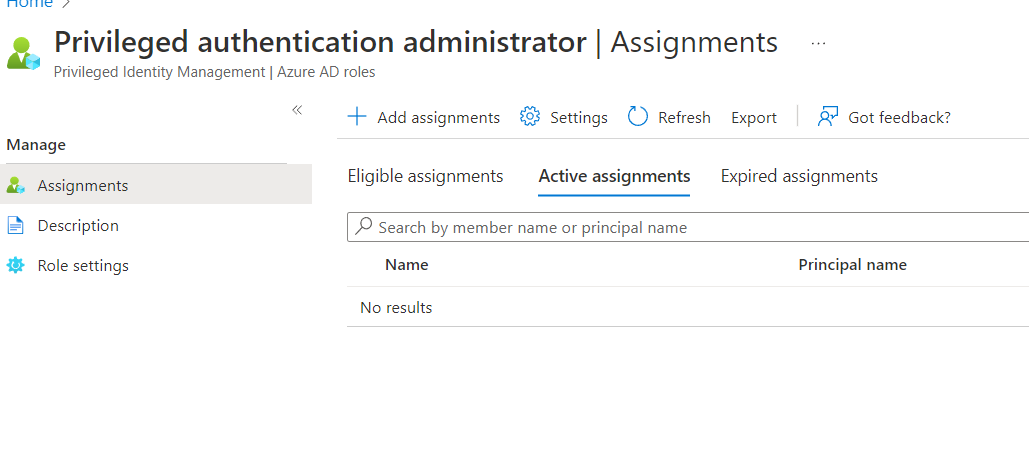Open the Expired assignments tab

[799, 176]
